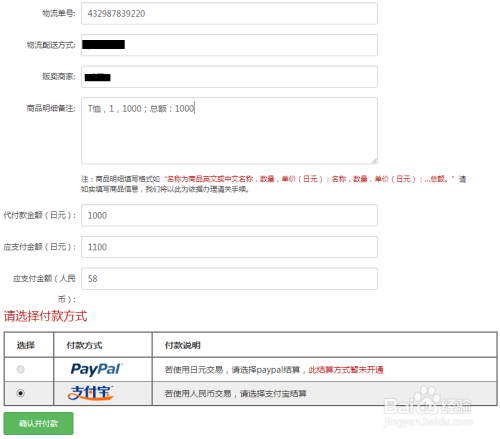Click the green 确认并付款 button
Image resolution: width=500 pixels, height=439 pixels.
tap(39, 423)
